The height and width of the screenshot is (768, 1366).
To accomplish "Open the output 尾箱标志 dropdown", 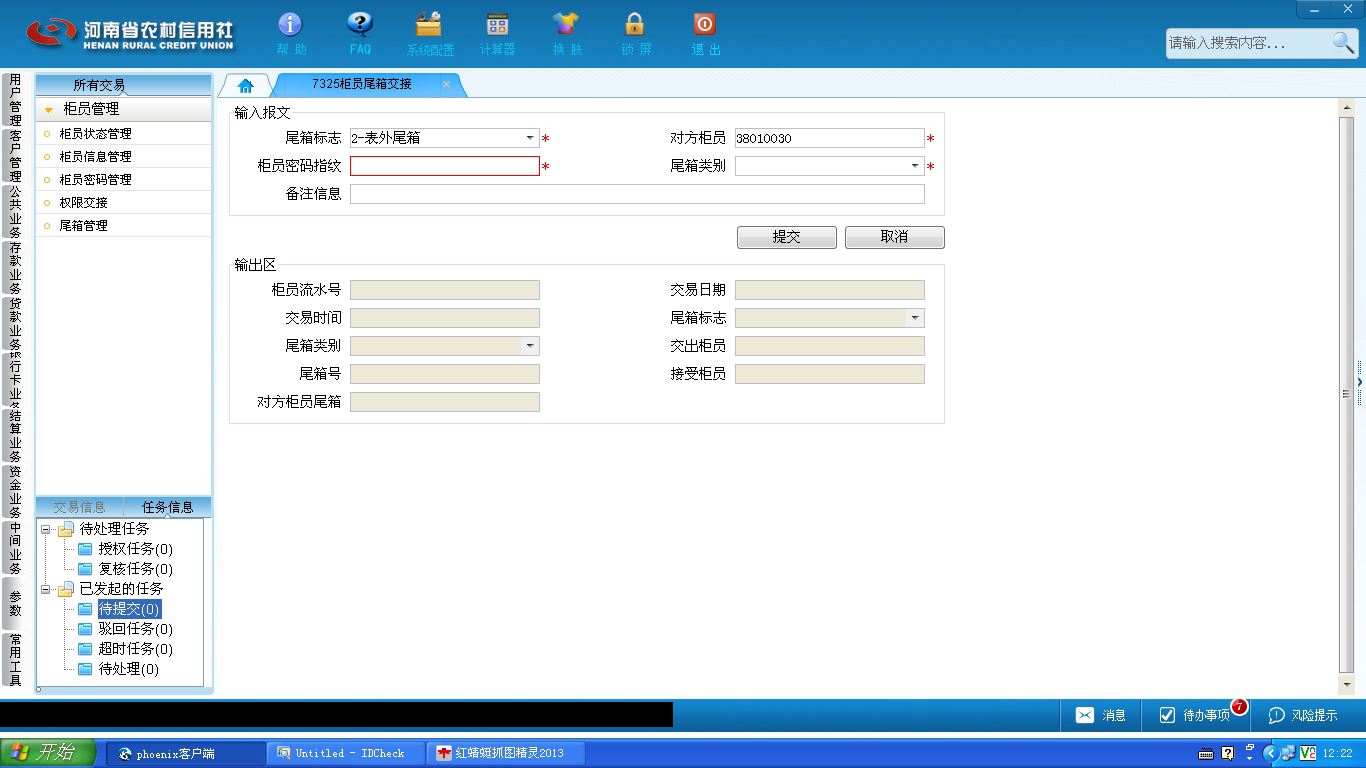I will (x=915, y=318).
